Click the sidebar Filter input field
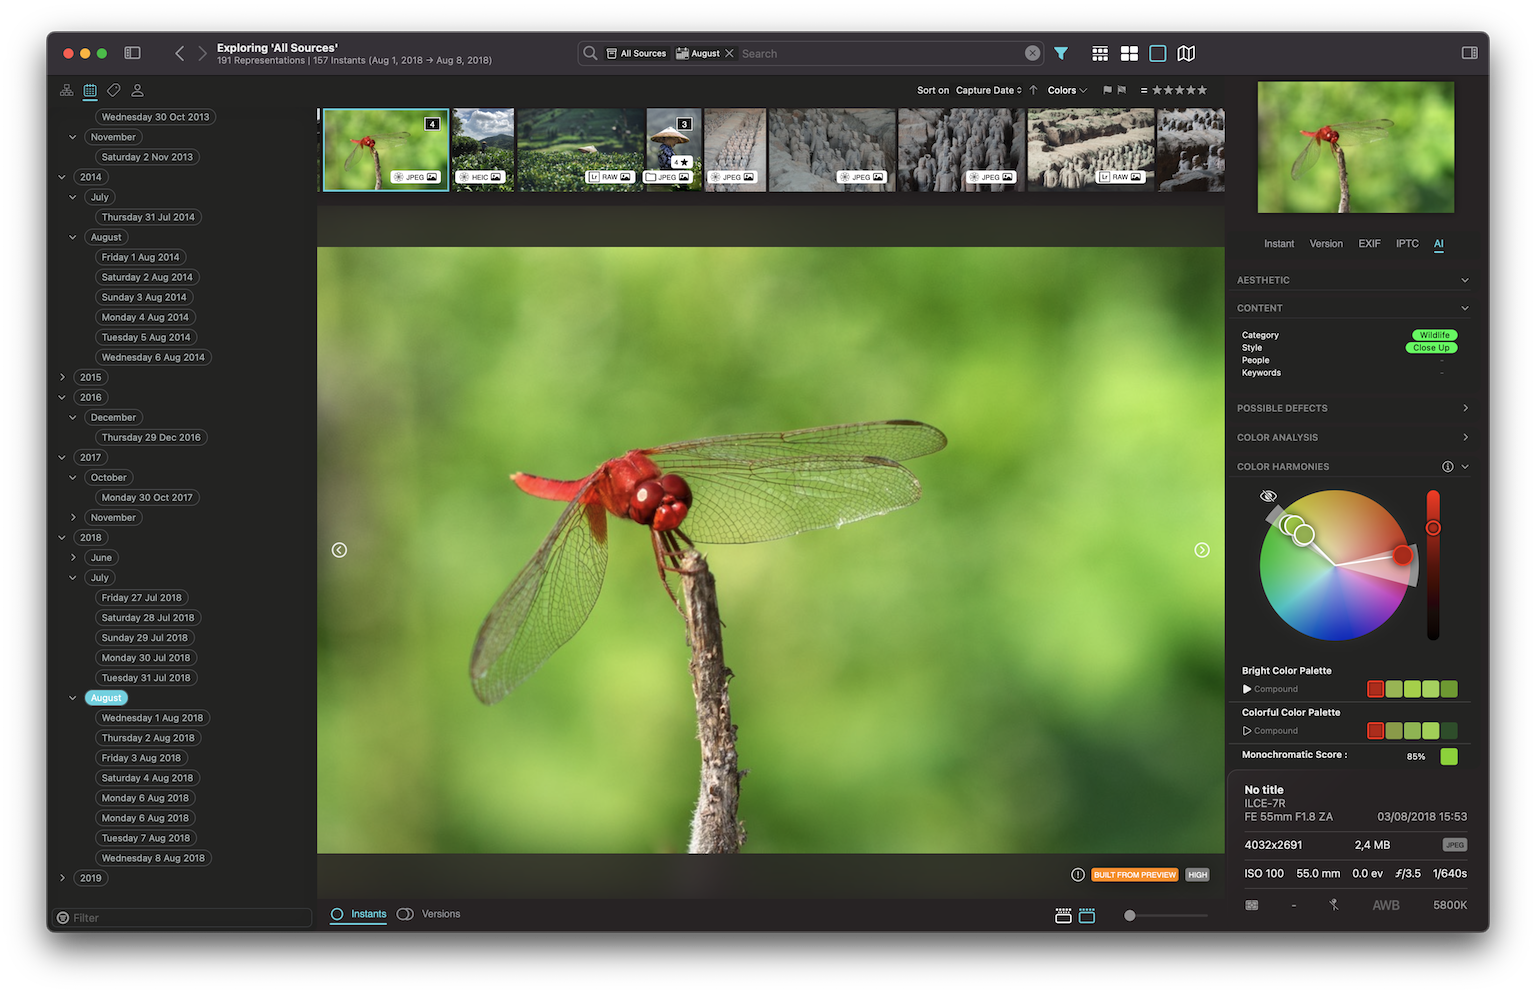 point(182,918)
